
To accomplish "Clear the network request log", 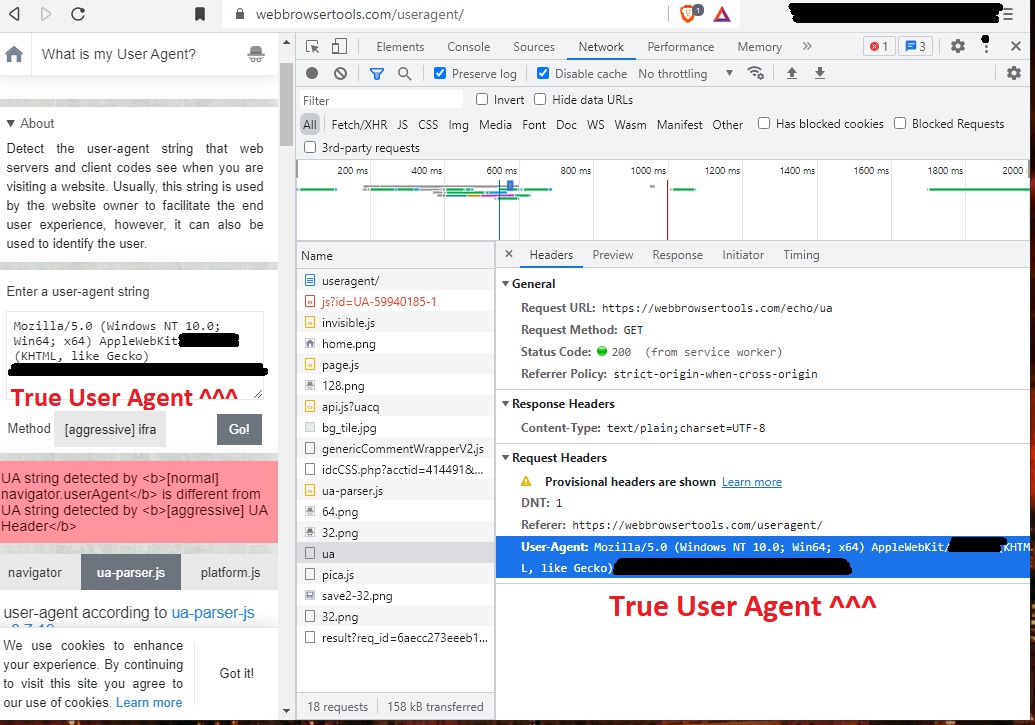I will tap(339, 73).
